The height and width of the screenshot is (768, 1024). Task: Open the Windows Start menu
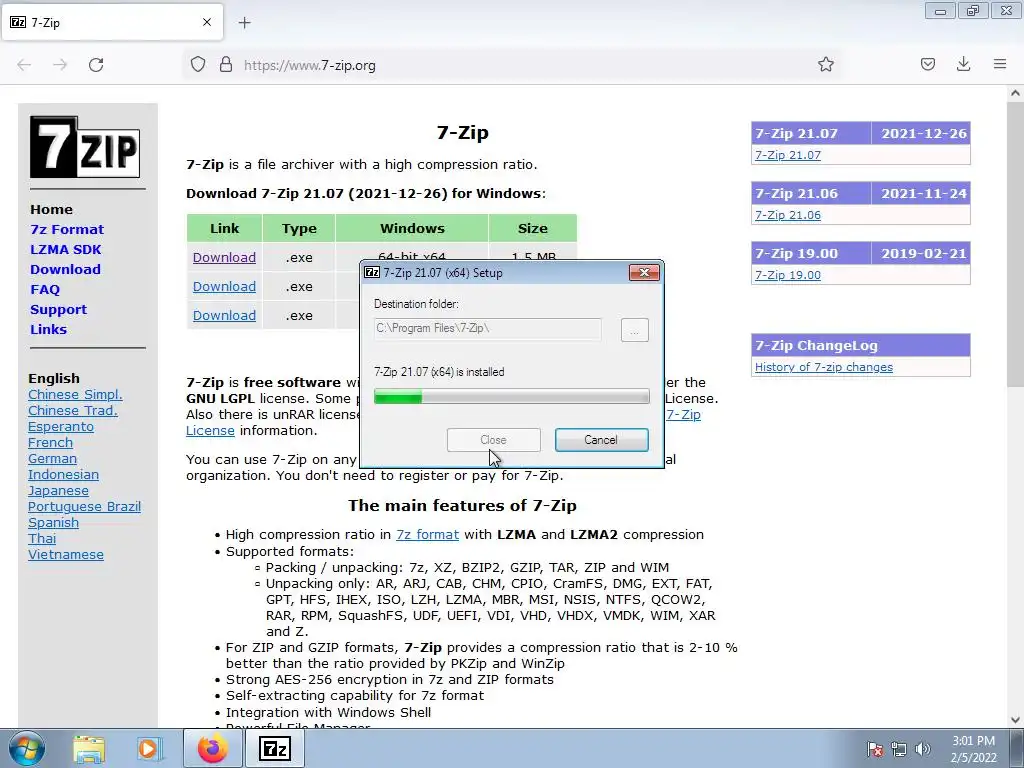tap(26, 748)
